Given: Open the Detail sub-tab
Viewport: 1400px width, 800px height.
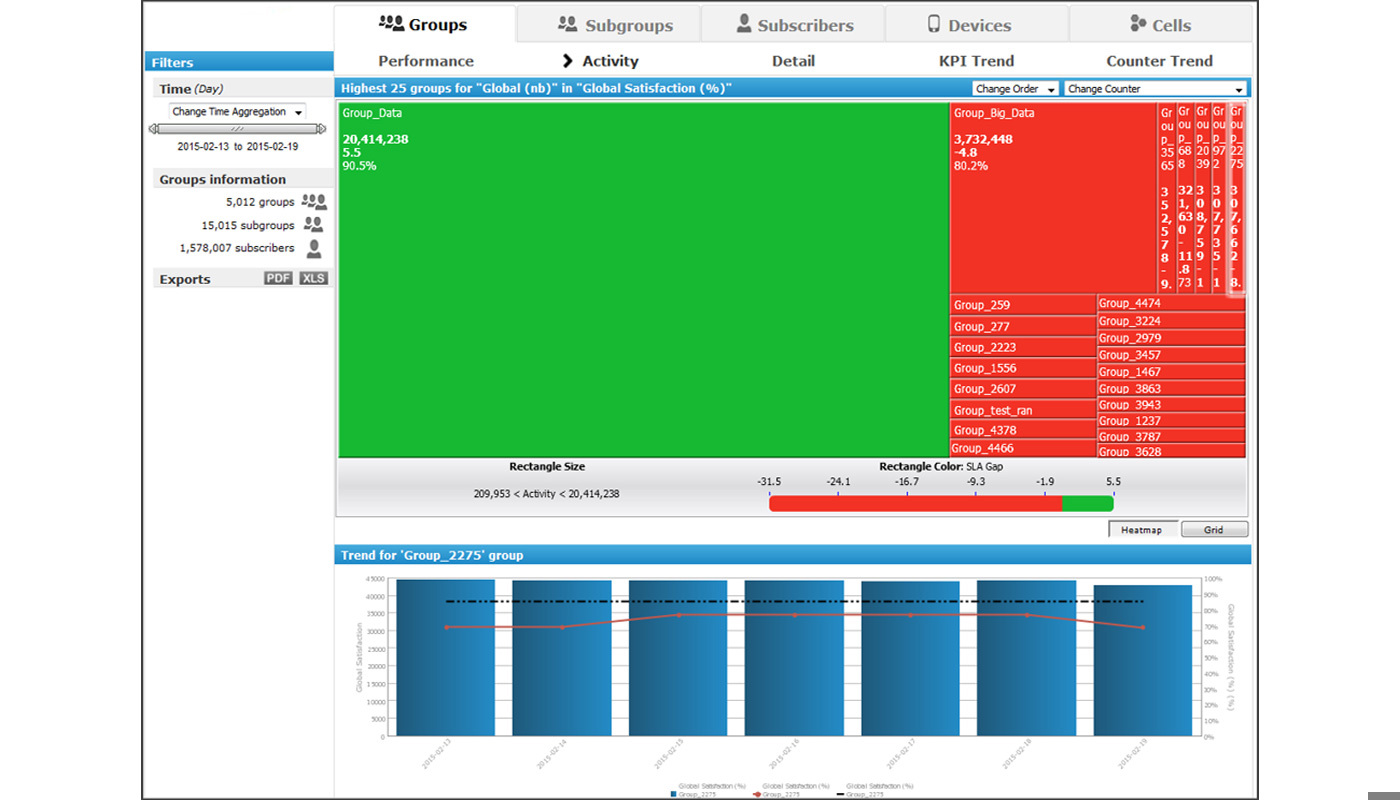Looking at the screenshot, I should [793, 61].
